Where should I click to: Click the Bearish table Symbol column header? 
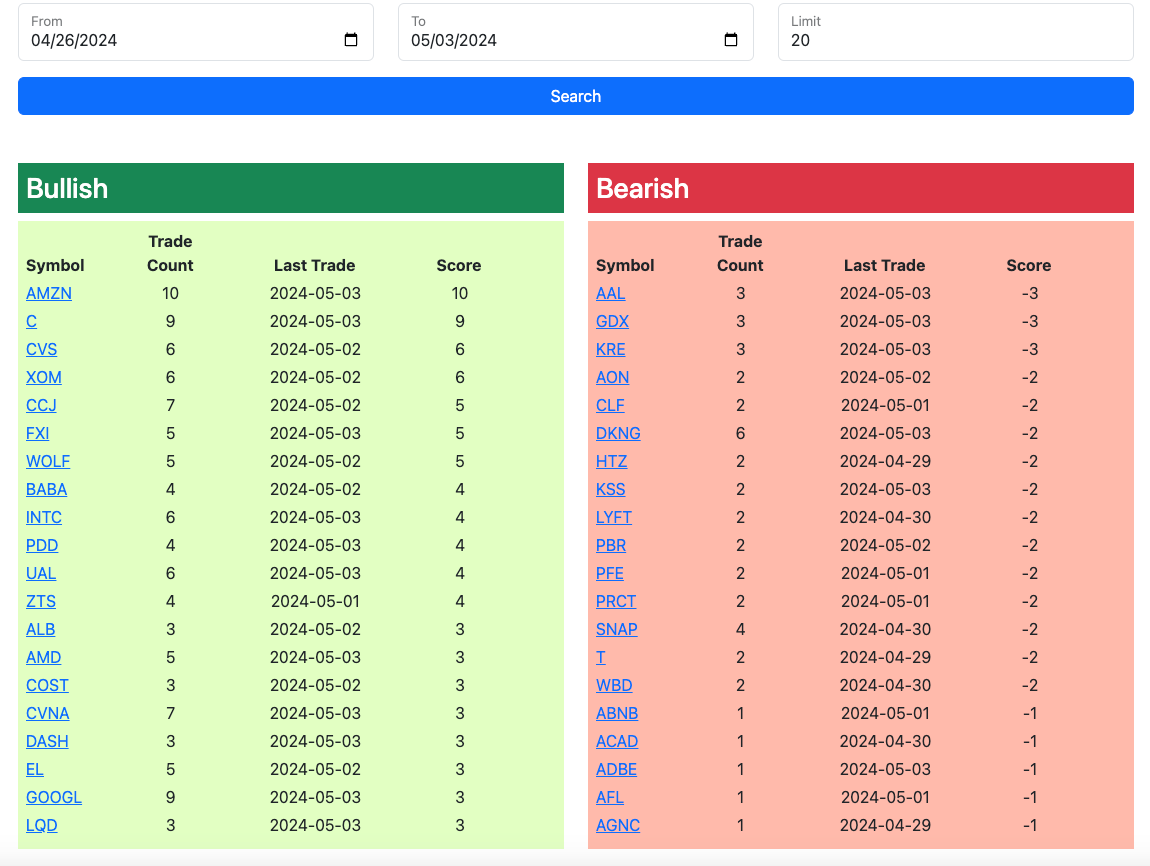[x=625, y=265]
